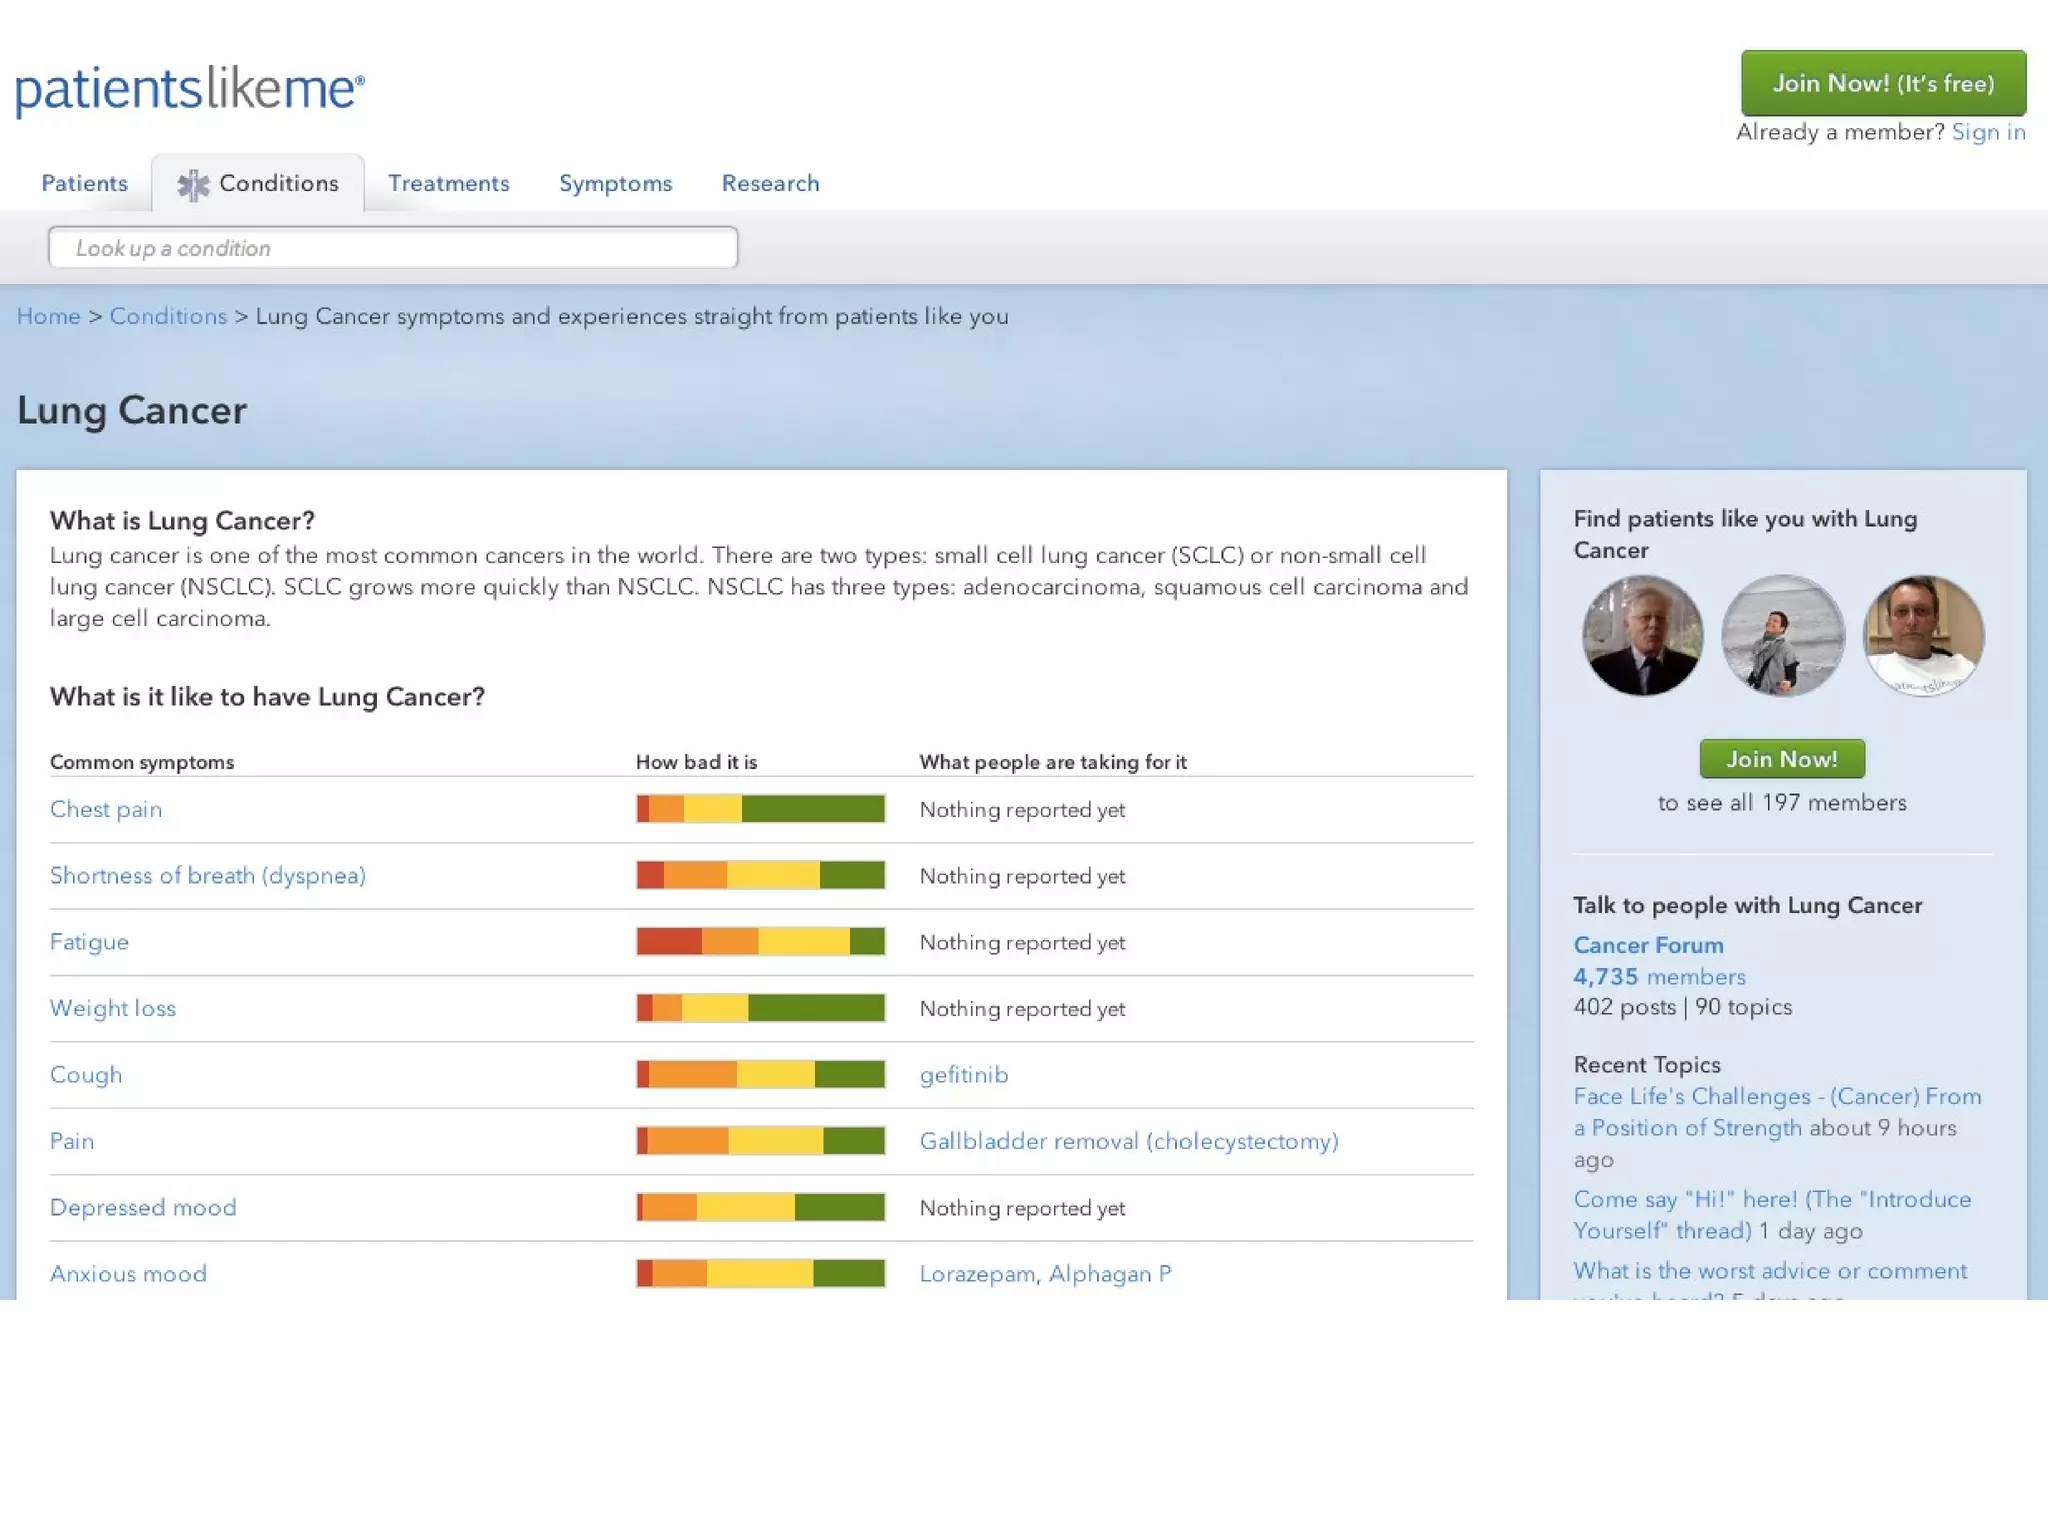Focus the Look up a condition field

click(393, 248)
